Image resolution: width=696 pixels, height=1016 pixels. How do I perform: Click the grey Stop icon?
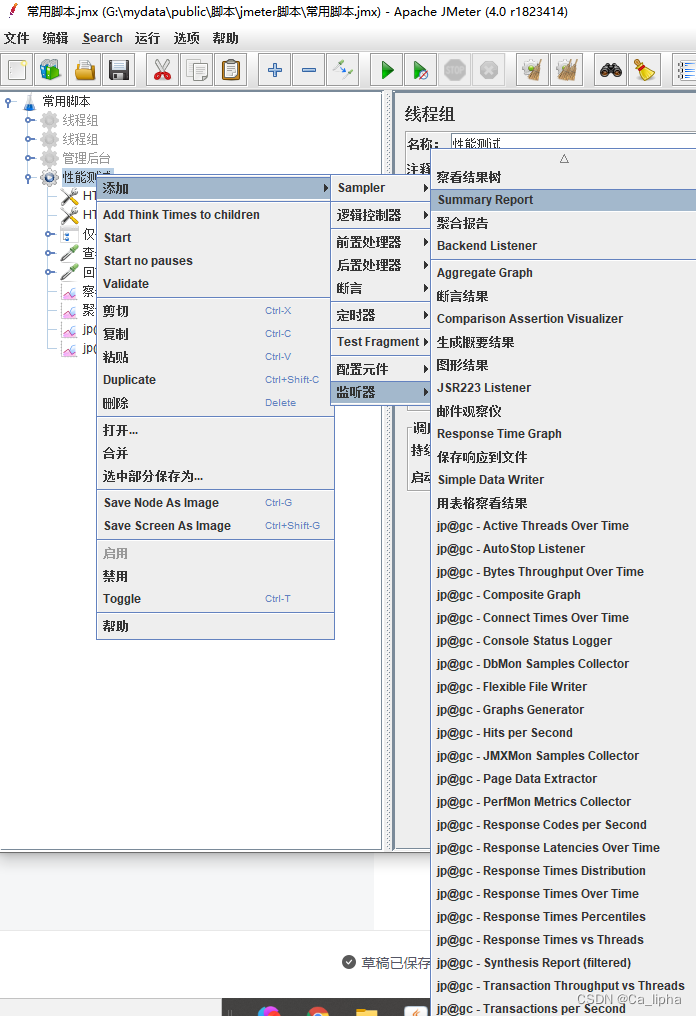(x=455, y=69)
